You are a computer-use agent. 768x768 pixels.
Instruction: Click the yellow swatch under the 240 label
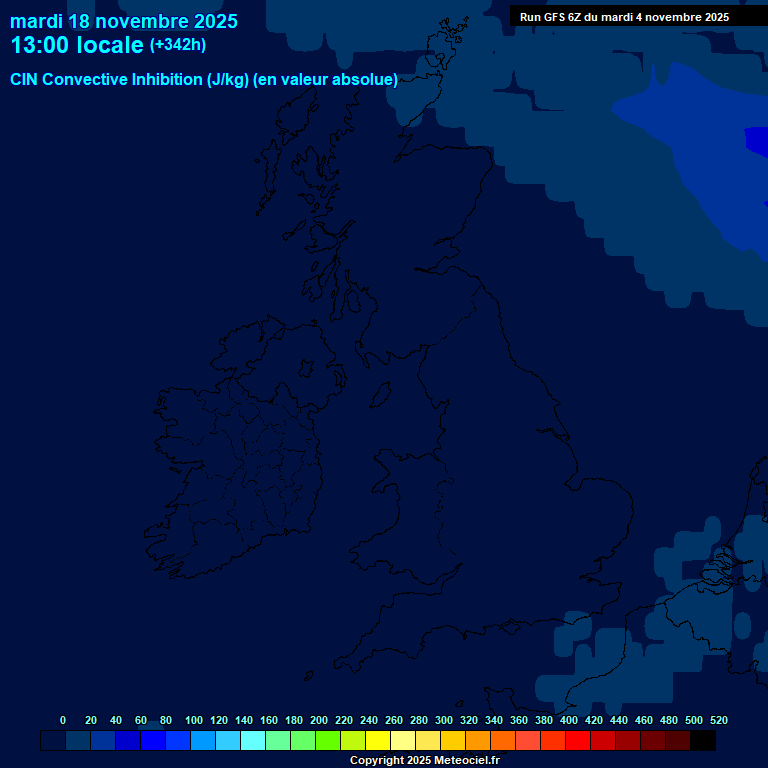pyautogui.click(x=378, y=741)
